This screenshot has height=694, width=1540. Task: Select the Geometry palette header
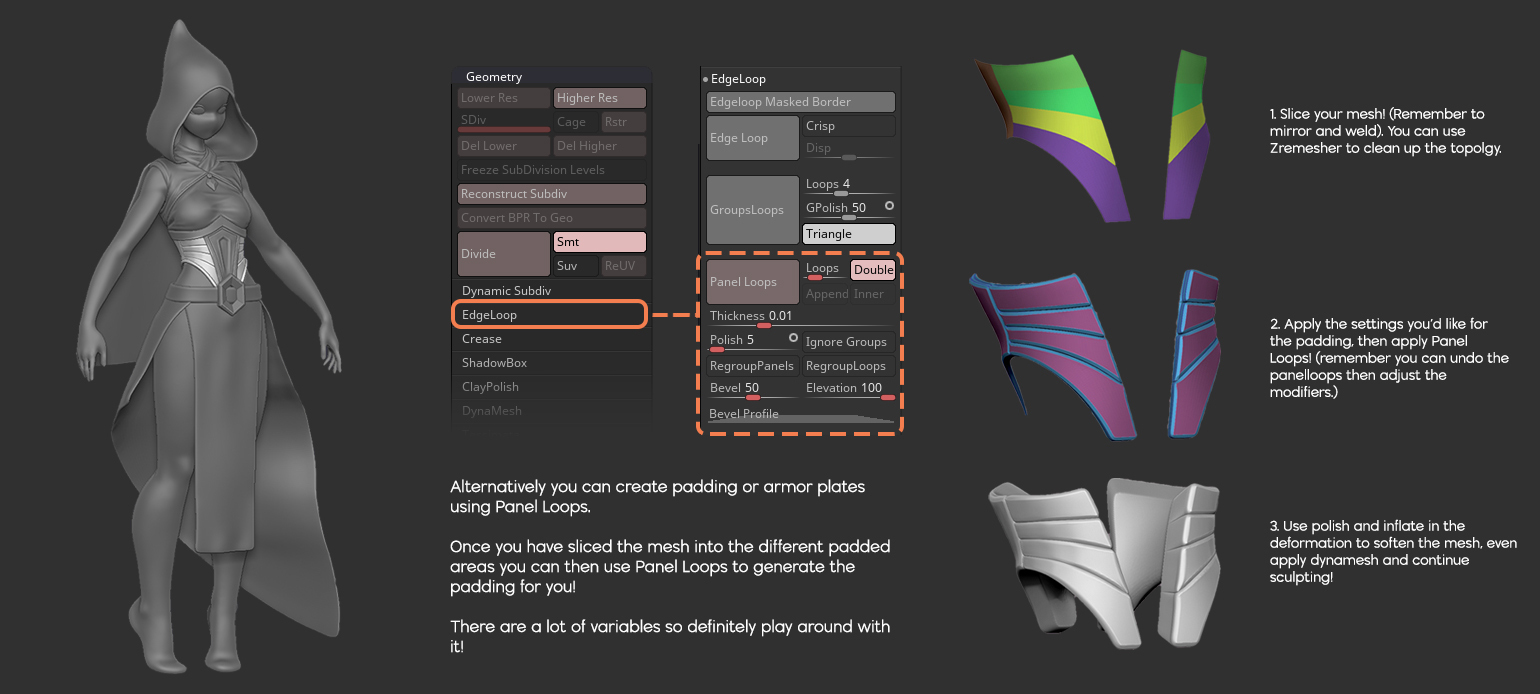click(493, 76)
